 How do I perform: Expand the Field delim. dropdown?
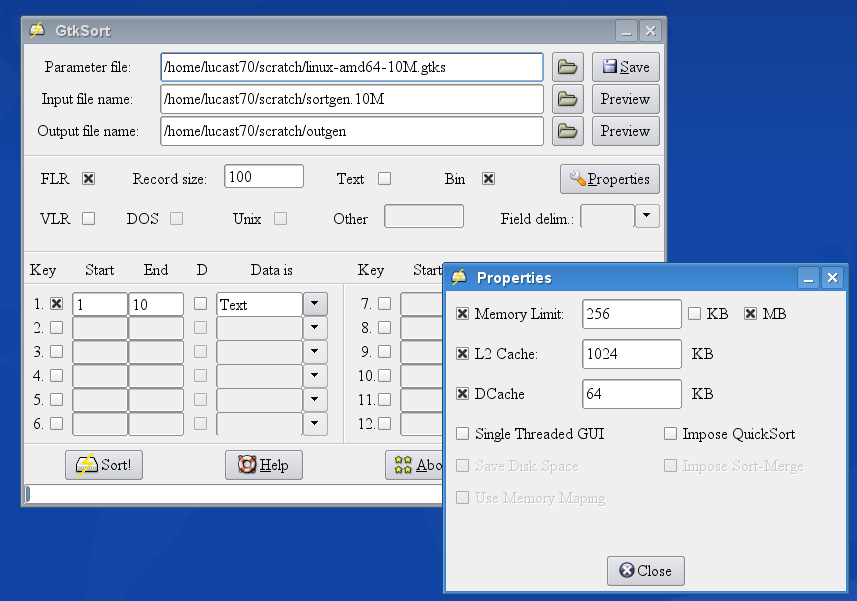[647, 217]
